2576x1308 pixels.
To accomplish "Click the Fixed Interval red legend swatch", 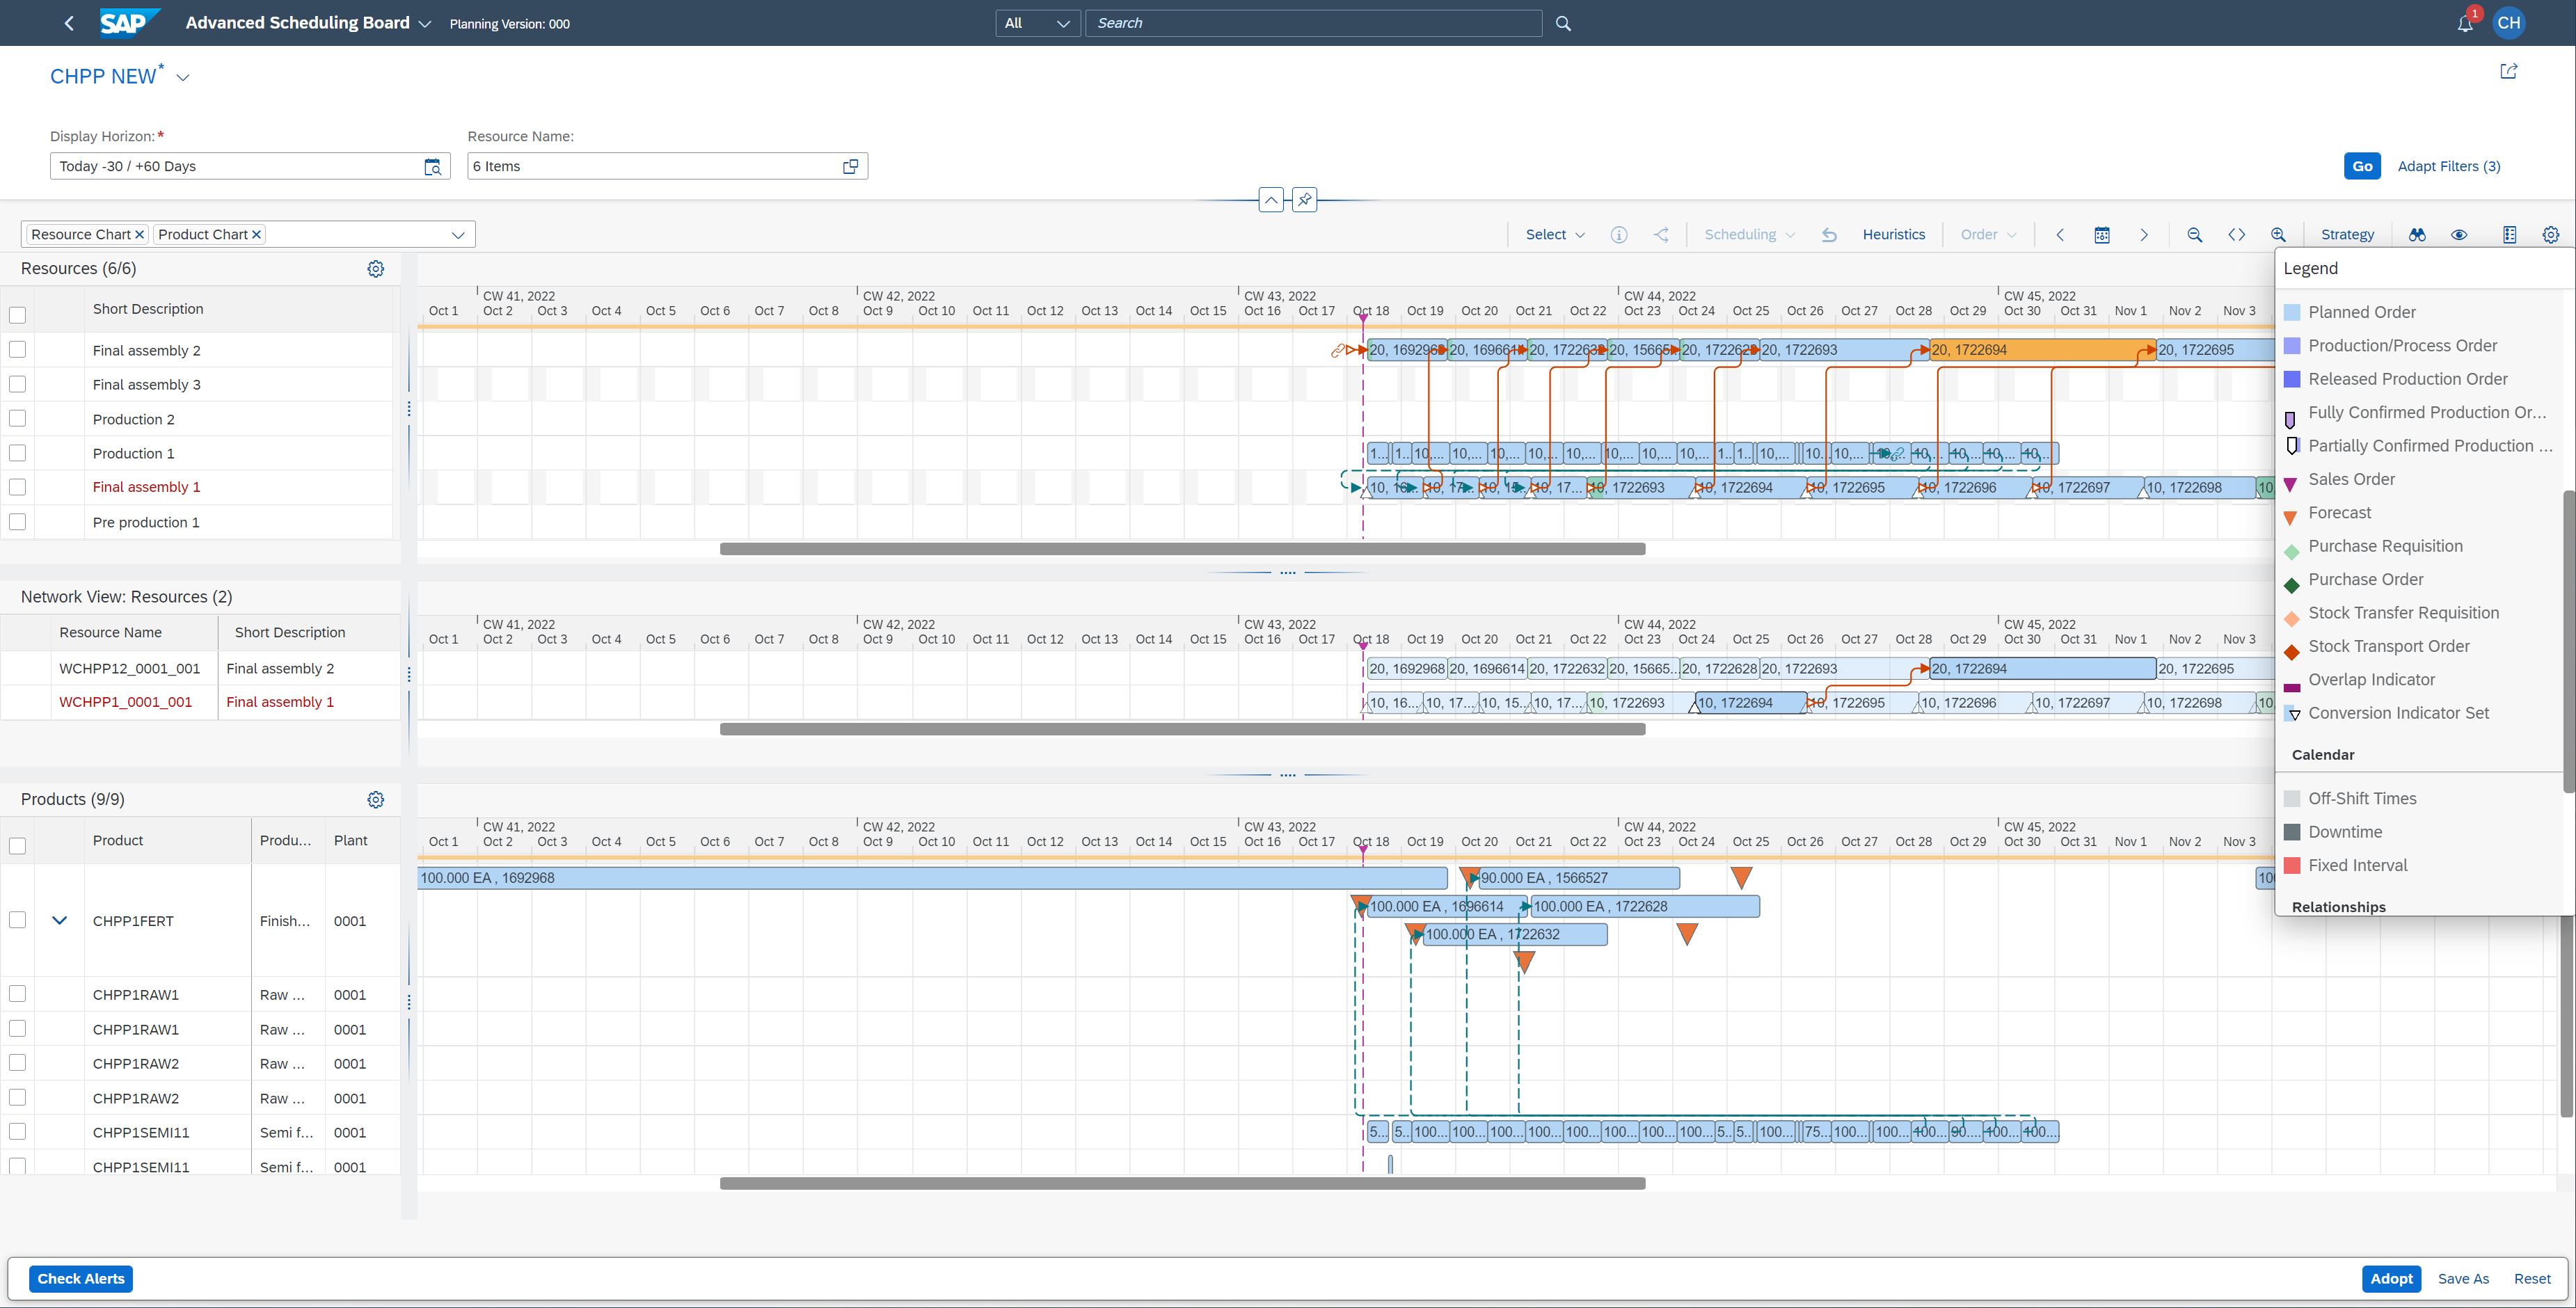I will click(x=2293, y=865).
